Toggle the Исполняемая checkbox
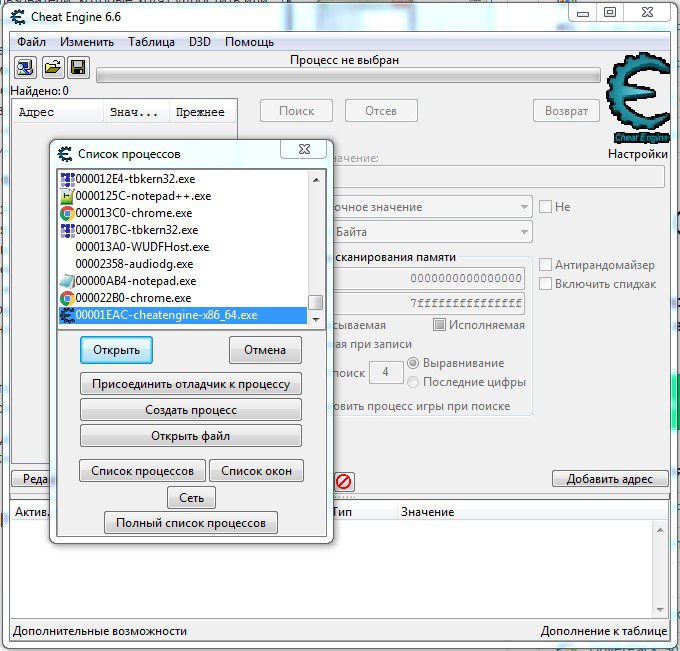Screen dimensions: 680x651 (x=439, y=325)
